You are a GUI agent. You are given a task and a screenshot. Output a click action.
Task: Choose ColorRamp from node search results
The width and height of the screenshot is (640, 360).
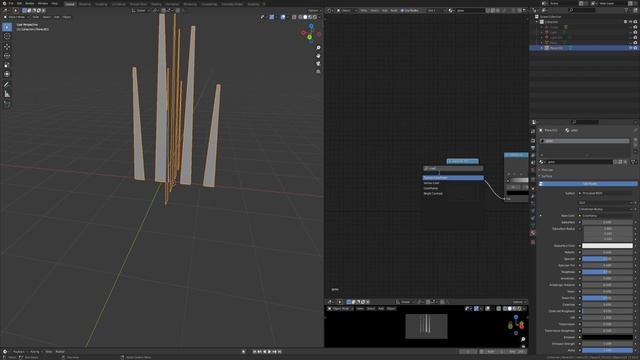click(431, 189)
